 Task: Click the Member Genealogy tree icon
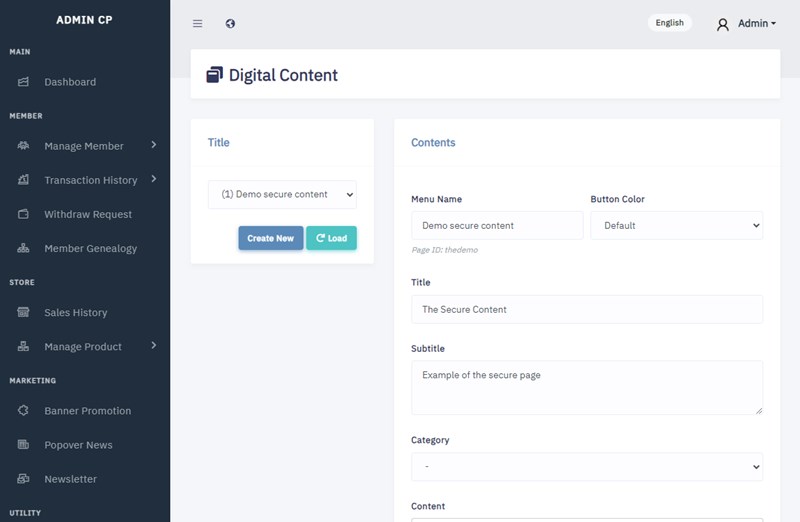(23, 248)
